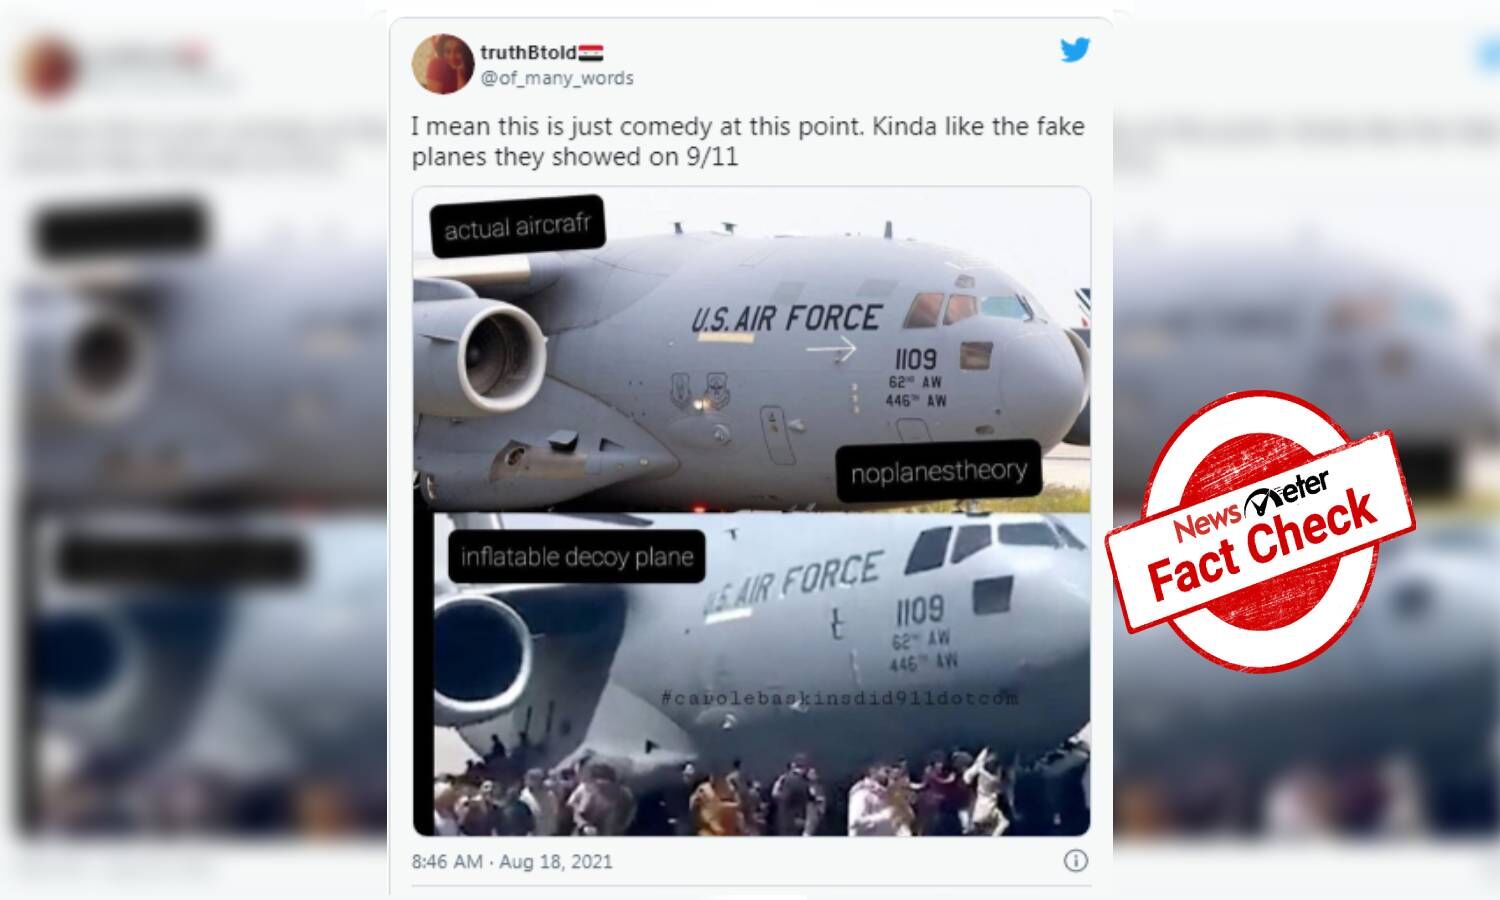Click the 'inflatable decoy plane' label
1500x900 pixels.
tap(577, 556)
